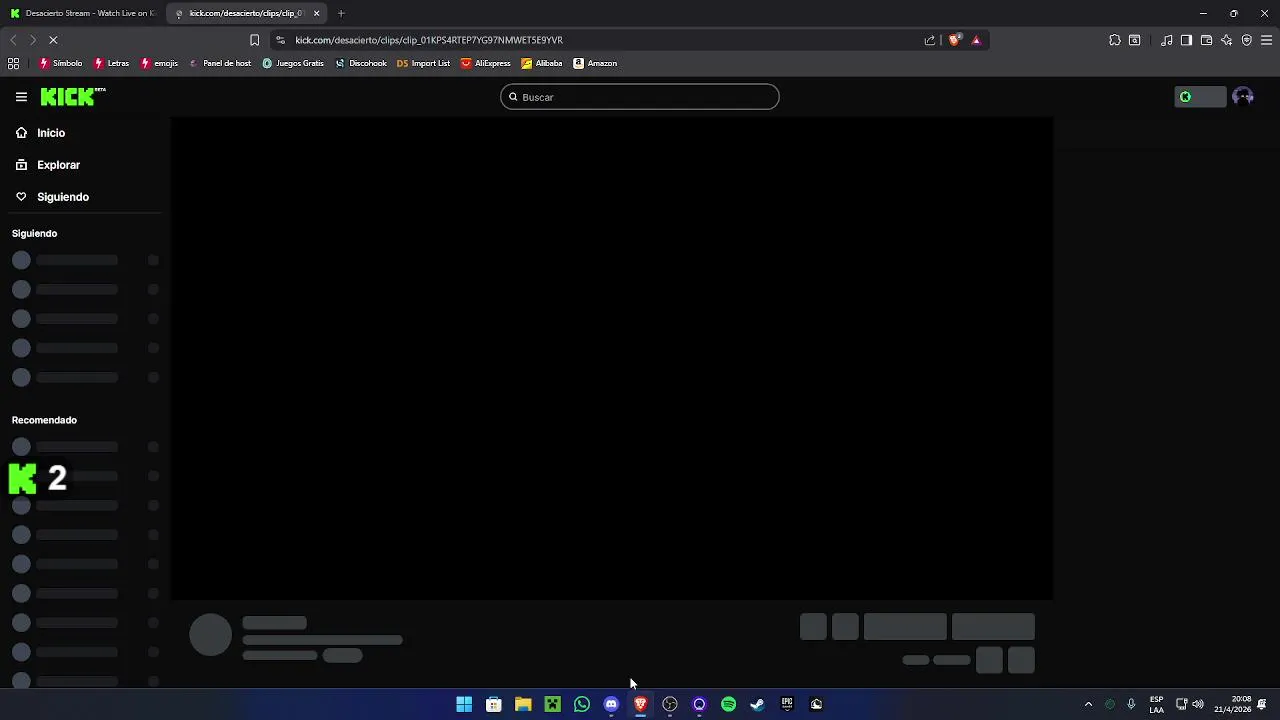The width and height of the screenshot is (1280, 720).
Task: Stop the page from loading
Action: click(53, 40)
